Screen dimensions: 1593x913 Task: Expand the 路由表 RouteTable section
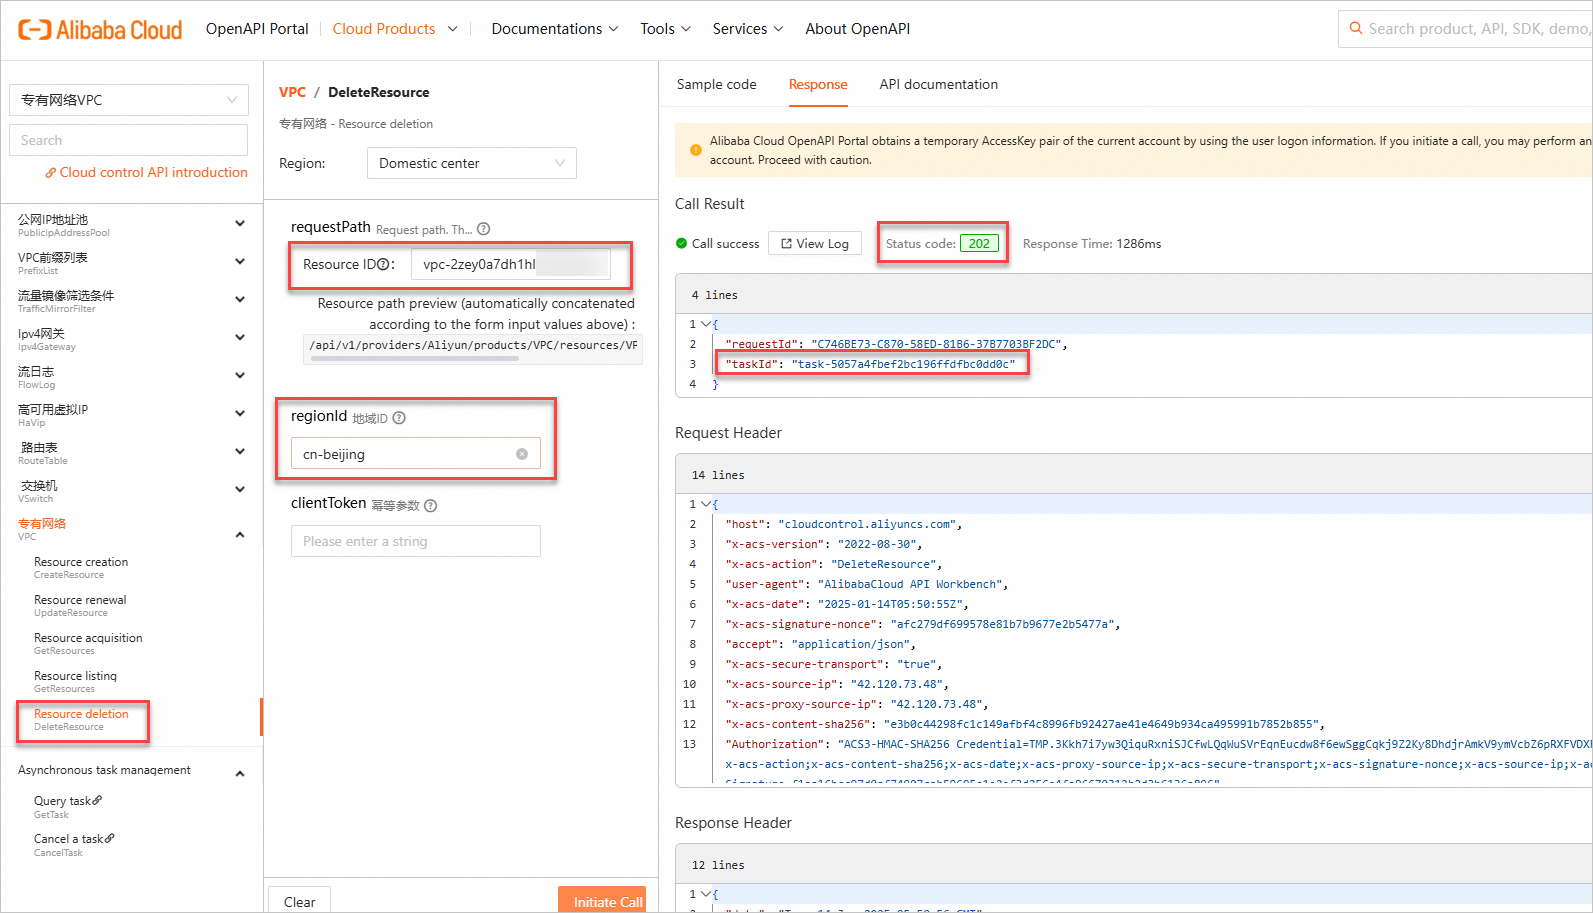240,452
